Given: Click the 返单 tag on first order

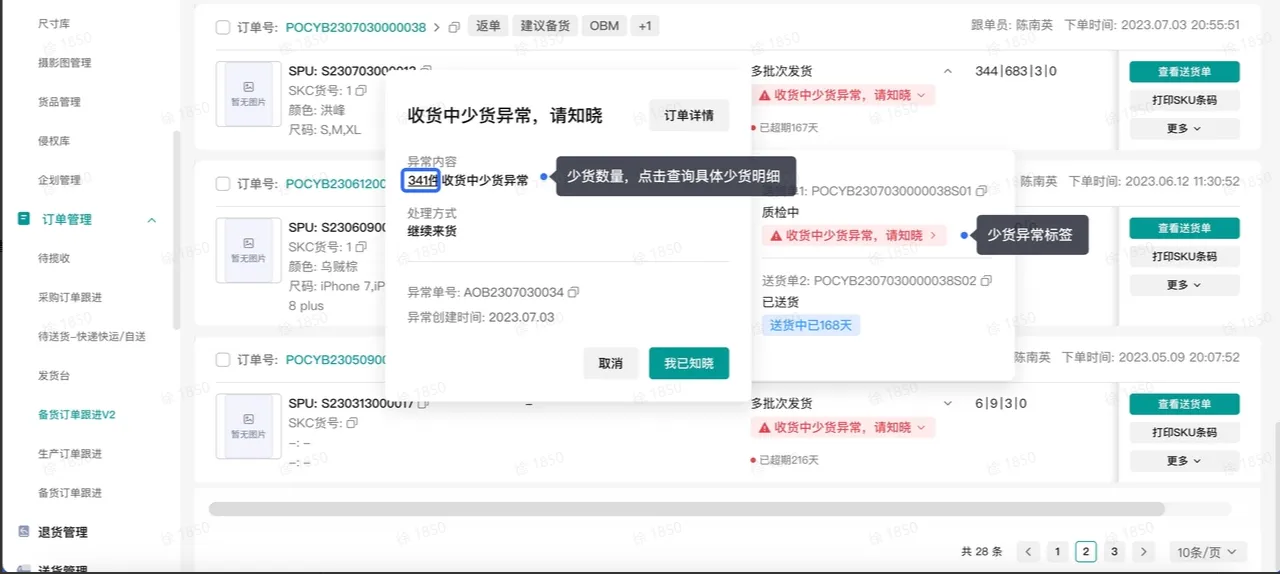Looking at the screenshot, I should 488,26.
